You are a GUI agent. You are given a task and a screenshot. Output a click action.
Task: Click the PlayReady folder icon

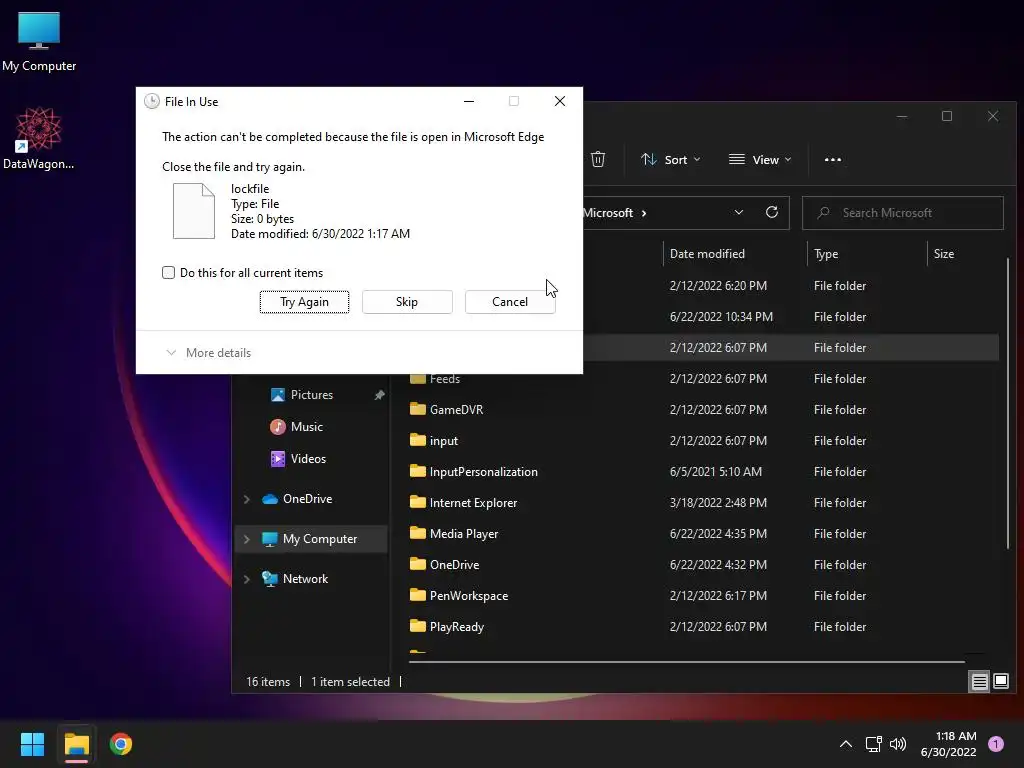(x=418, y=626)
